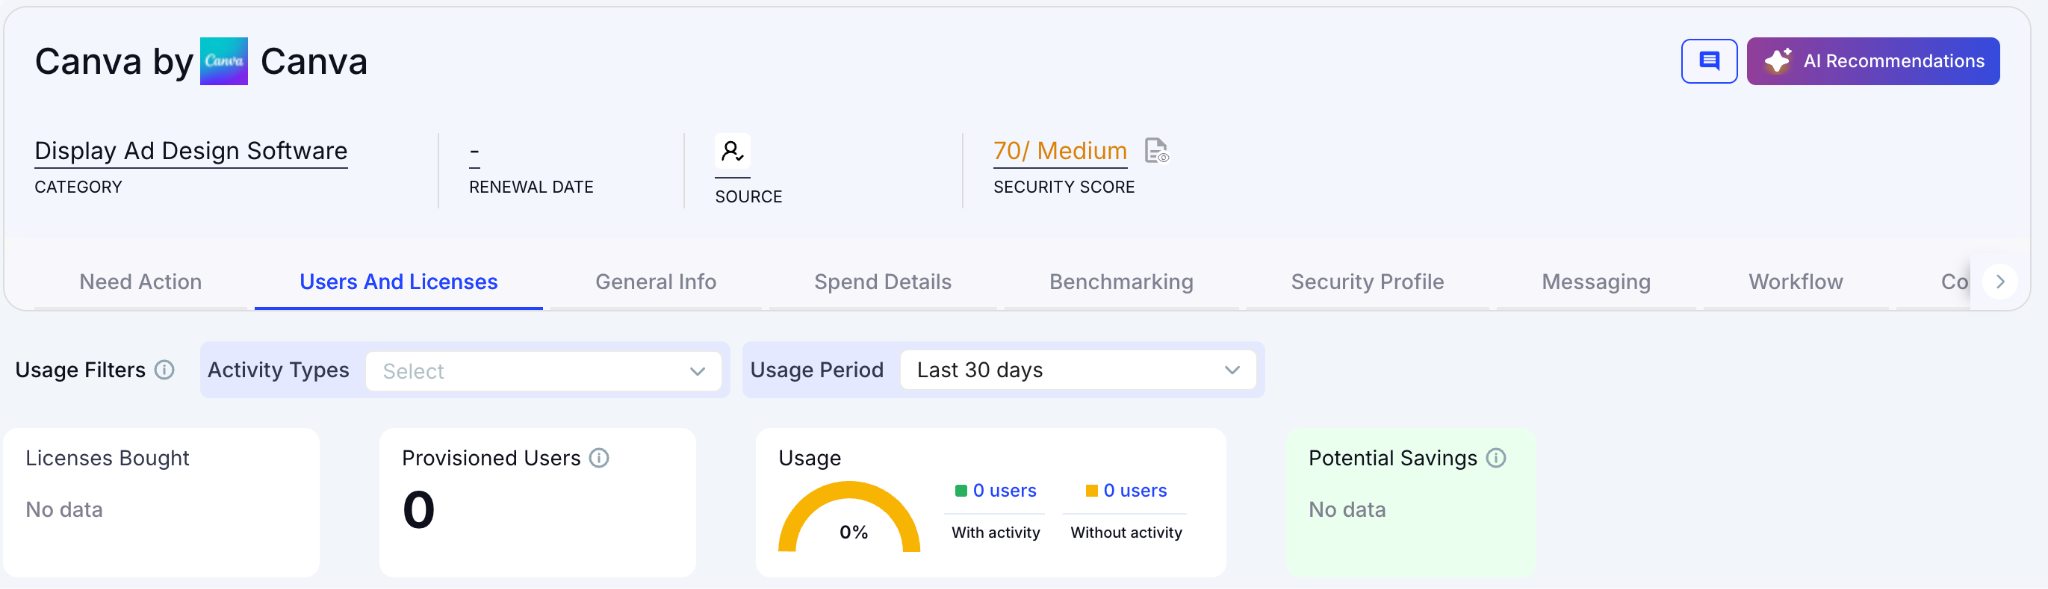Open Display Ad Design Software category link
The width and height of the screenshot is (2048, 589).
191,151
